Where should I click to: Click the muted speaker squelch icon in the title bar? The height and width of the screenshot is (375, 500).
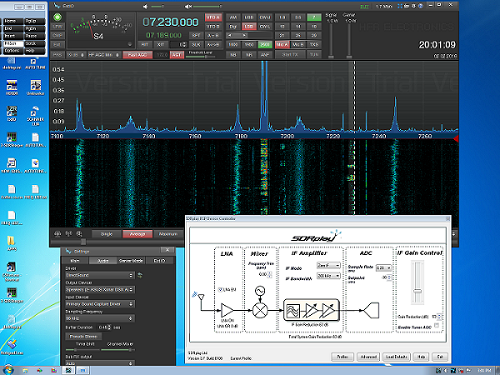(x=188, y=6)
